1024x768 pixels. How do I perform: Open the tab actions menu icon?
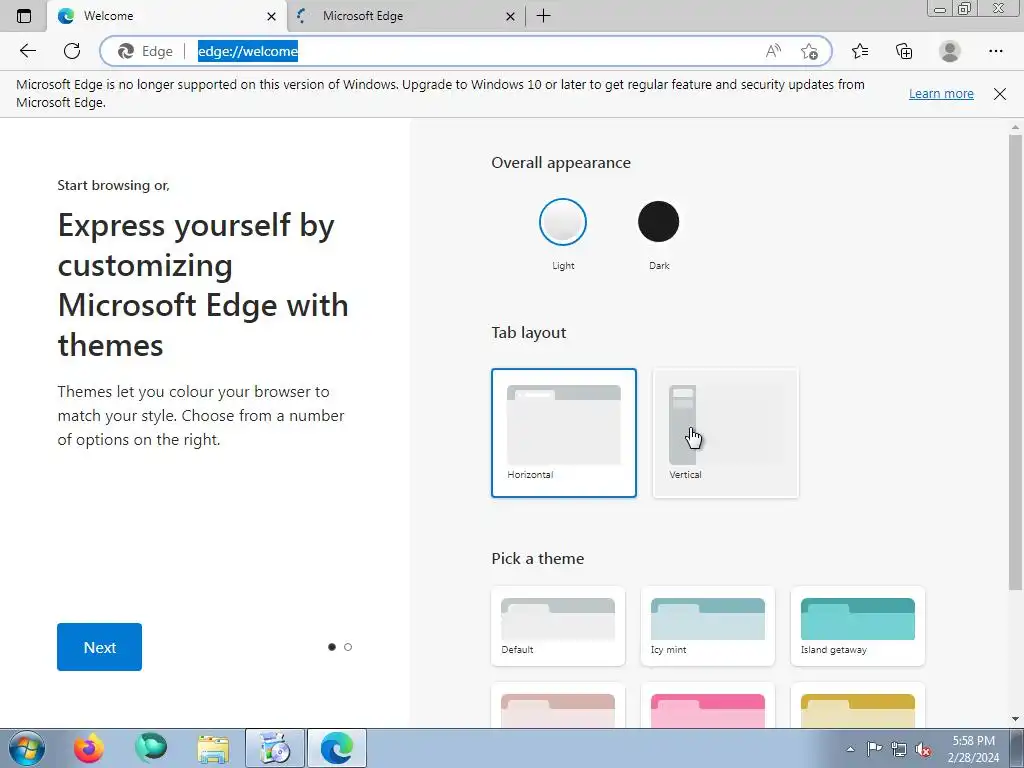click(x=24, y=16)
